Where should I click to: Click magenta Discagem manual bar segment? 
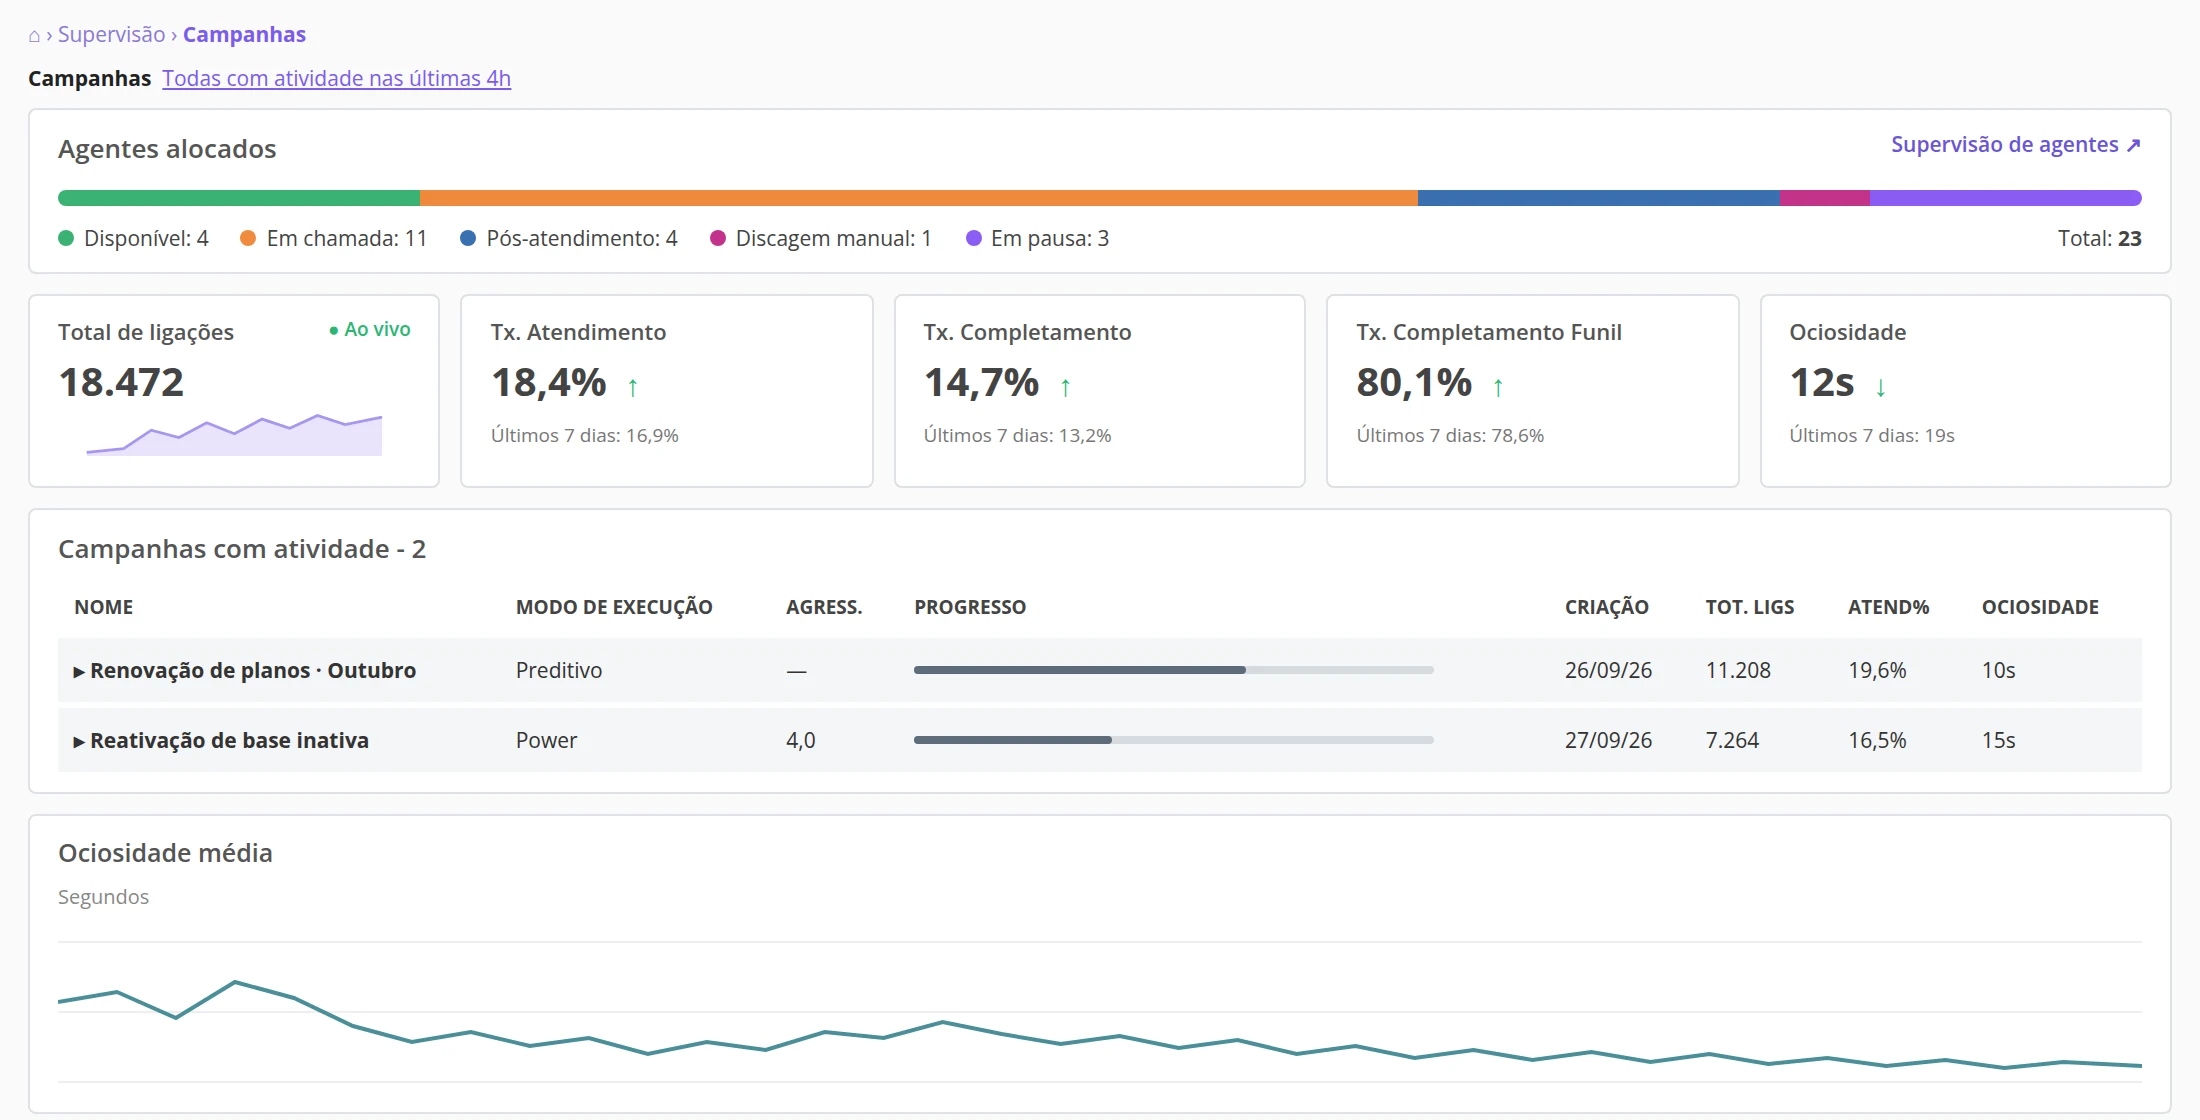1825,198
